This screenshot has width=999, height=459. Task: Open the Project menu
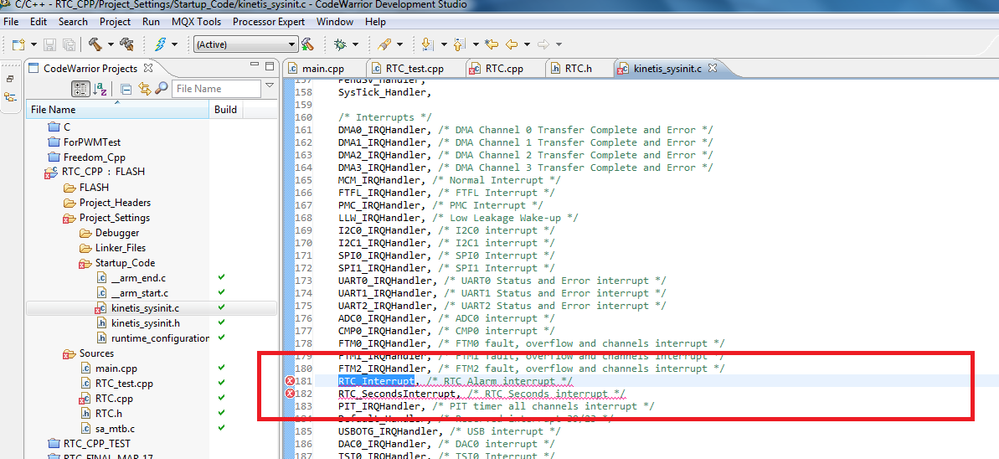coord(115,22)
